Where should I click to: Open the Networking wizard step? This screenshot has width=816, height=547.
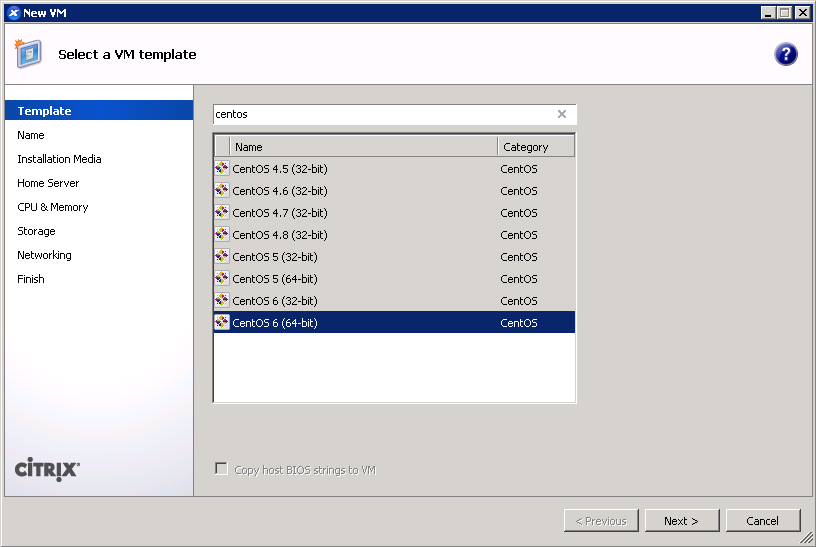pos(44,255)
